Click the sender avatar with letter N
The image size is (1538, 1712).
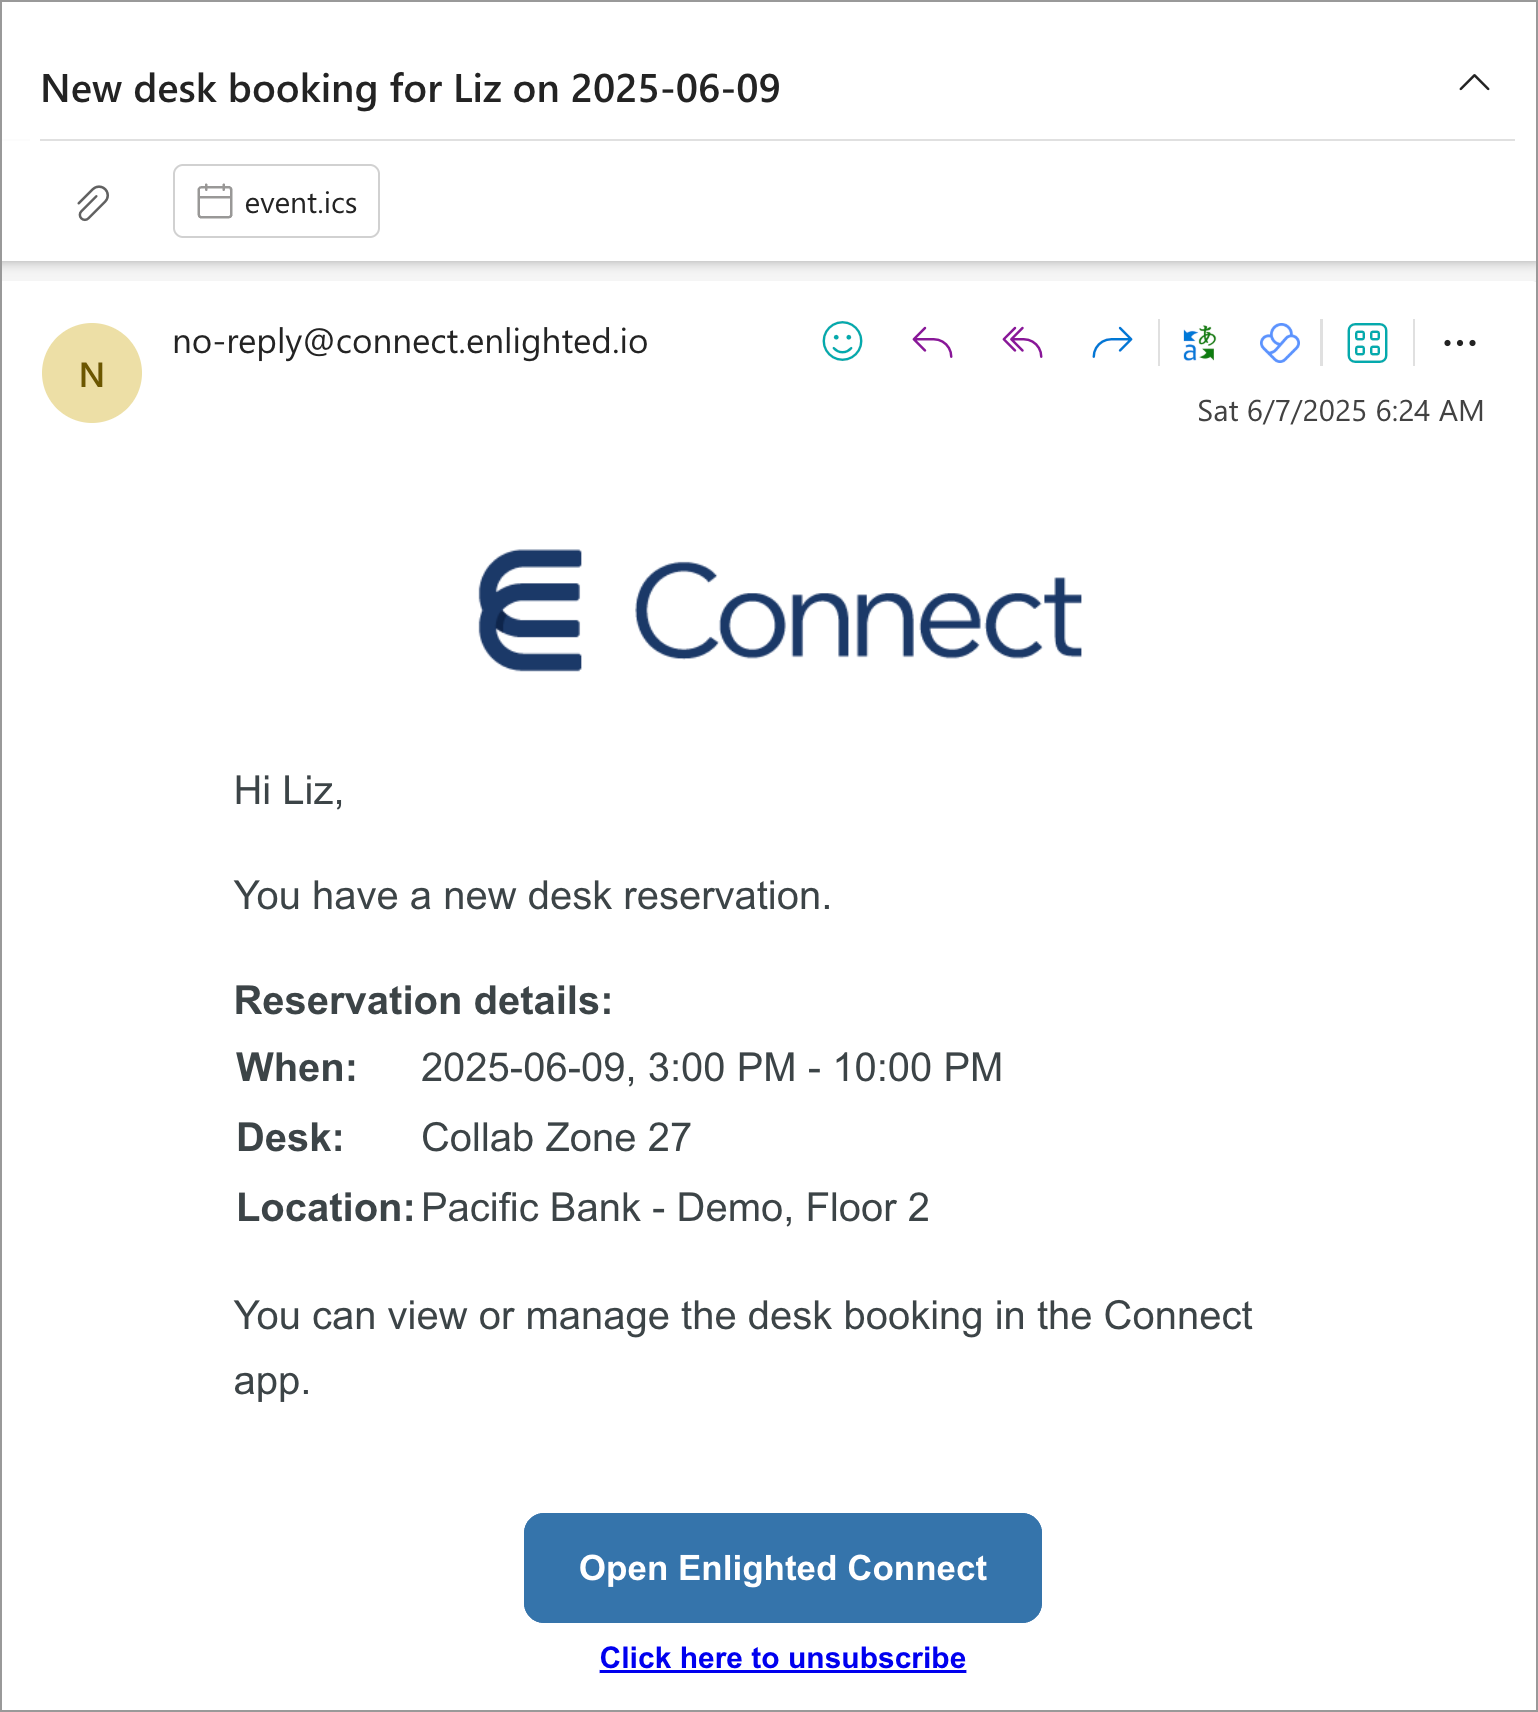tap(92, 373)
